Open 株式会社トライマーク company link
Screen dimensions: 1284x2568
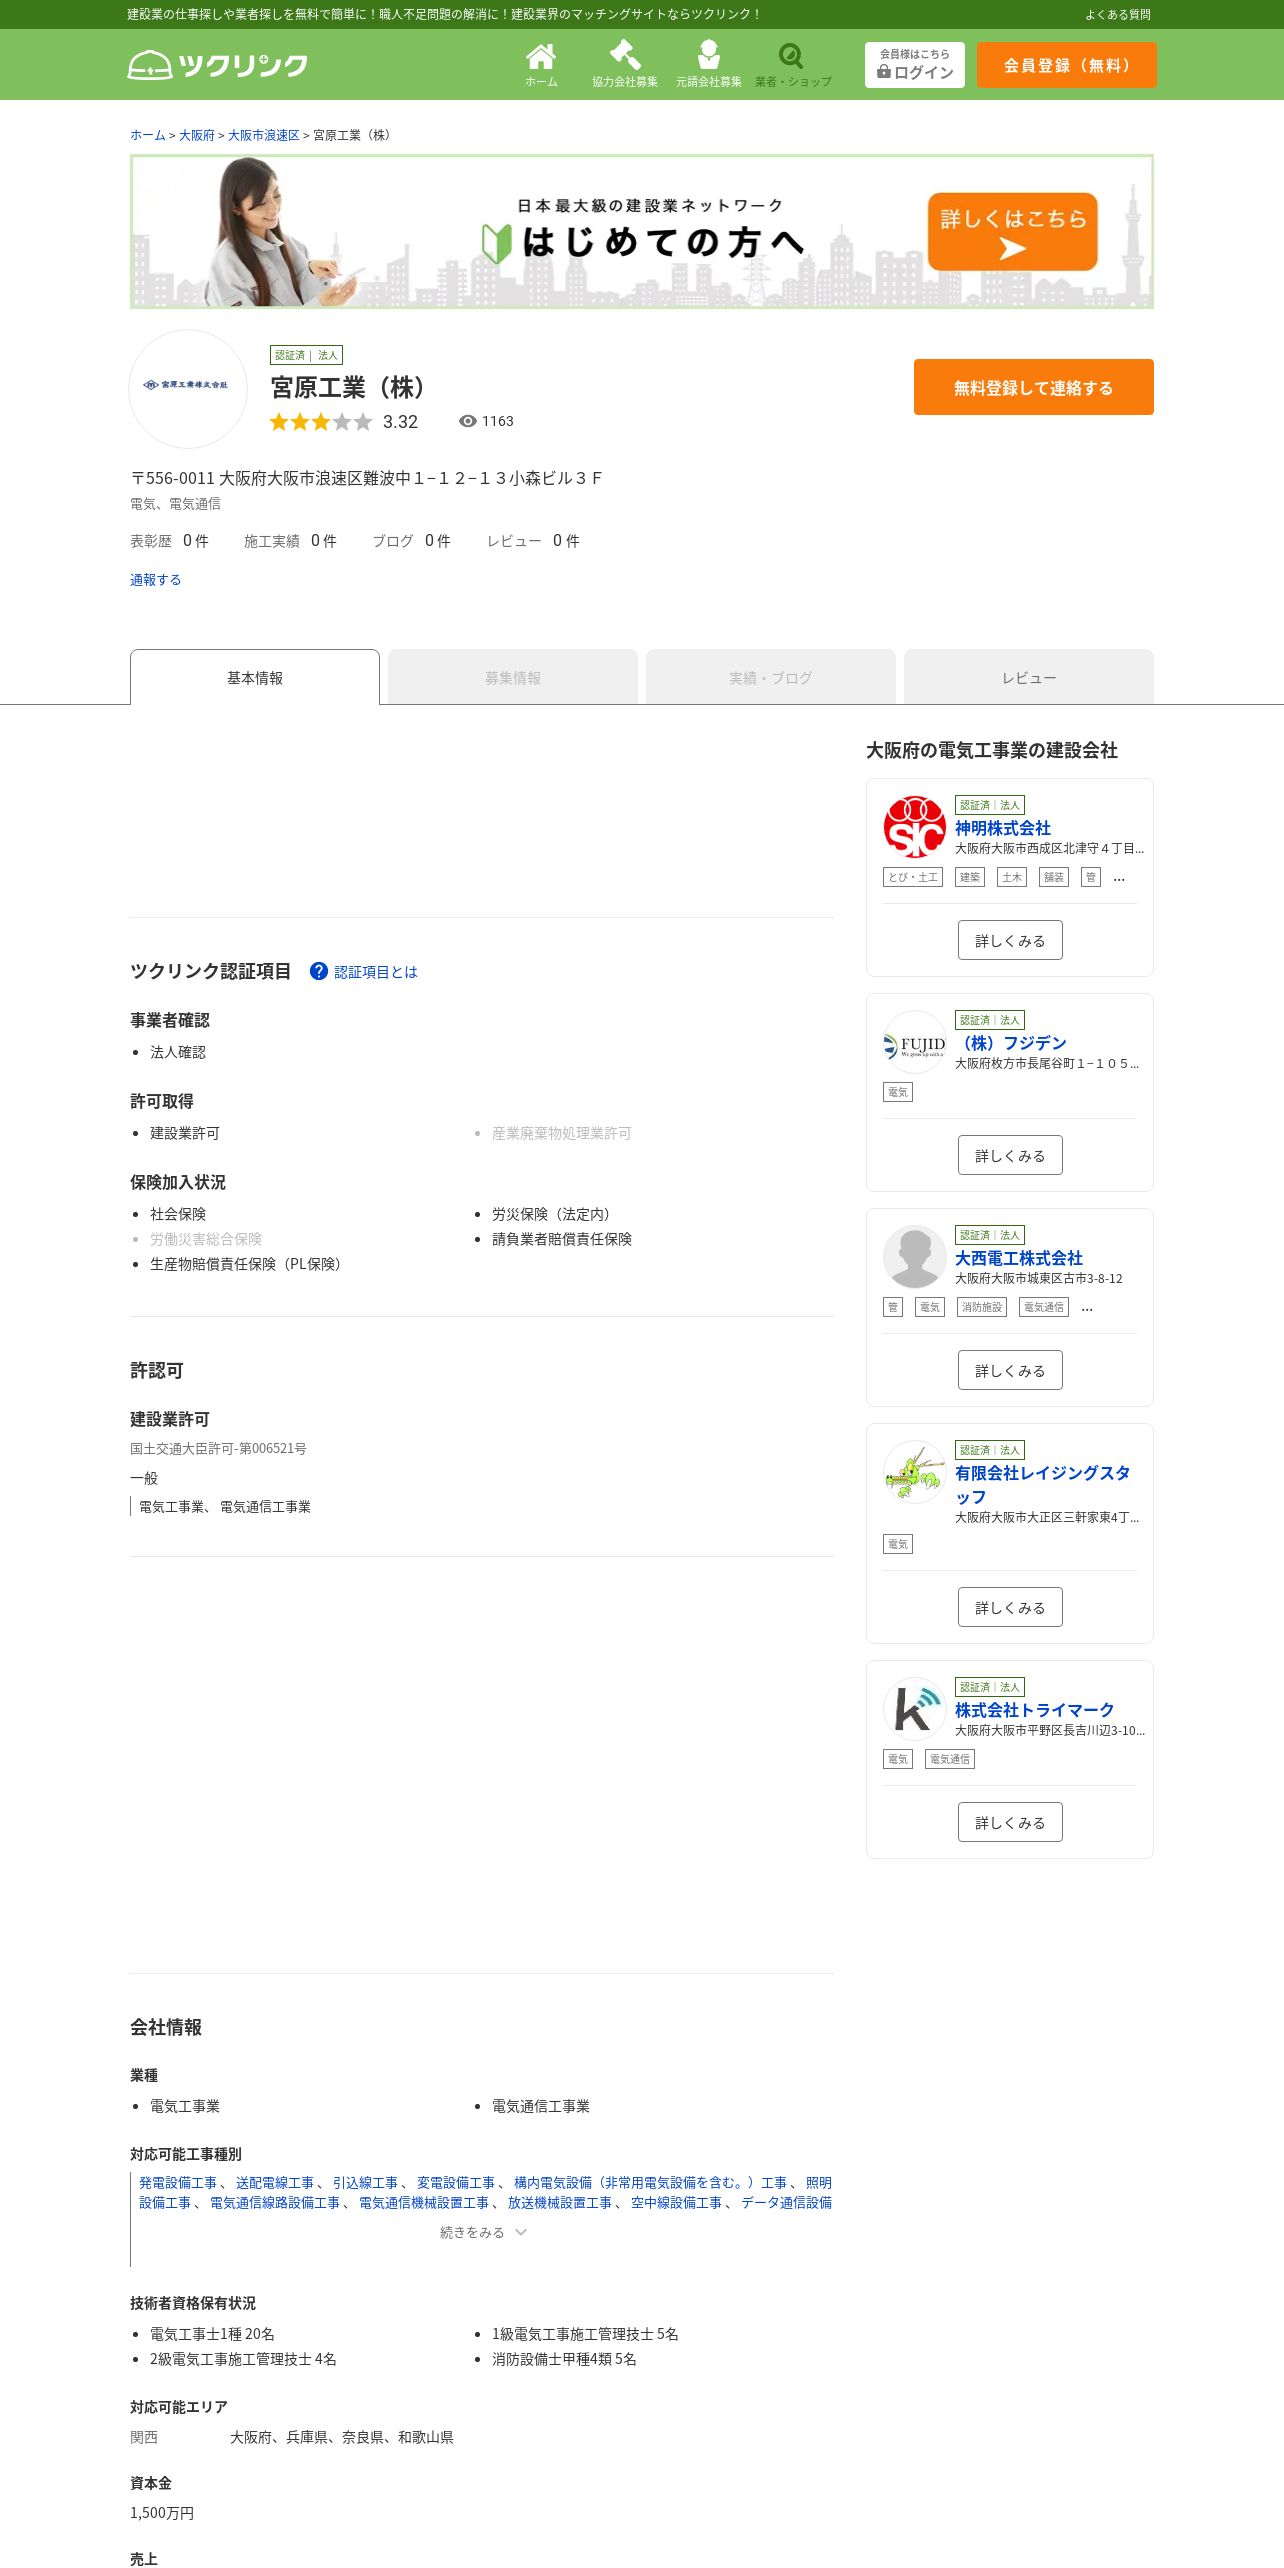[1035, 1710]
